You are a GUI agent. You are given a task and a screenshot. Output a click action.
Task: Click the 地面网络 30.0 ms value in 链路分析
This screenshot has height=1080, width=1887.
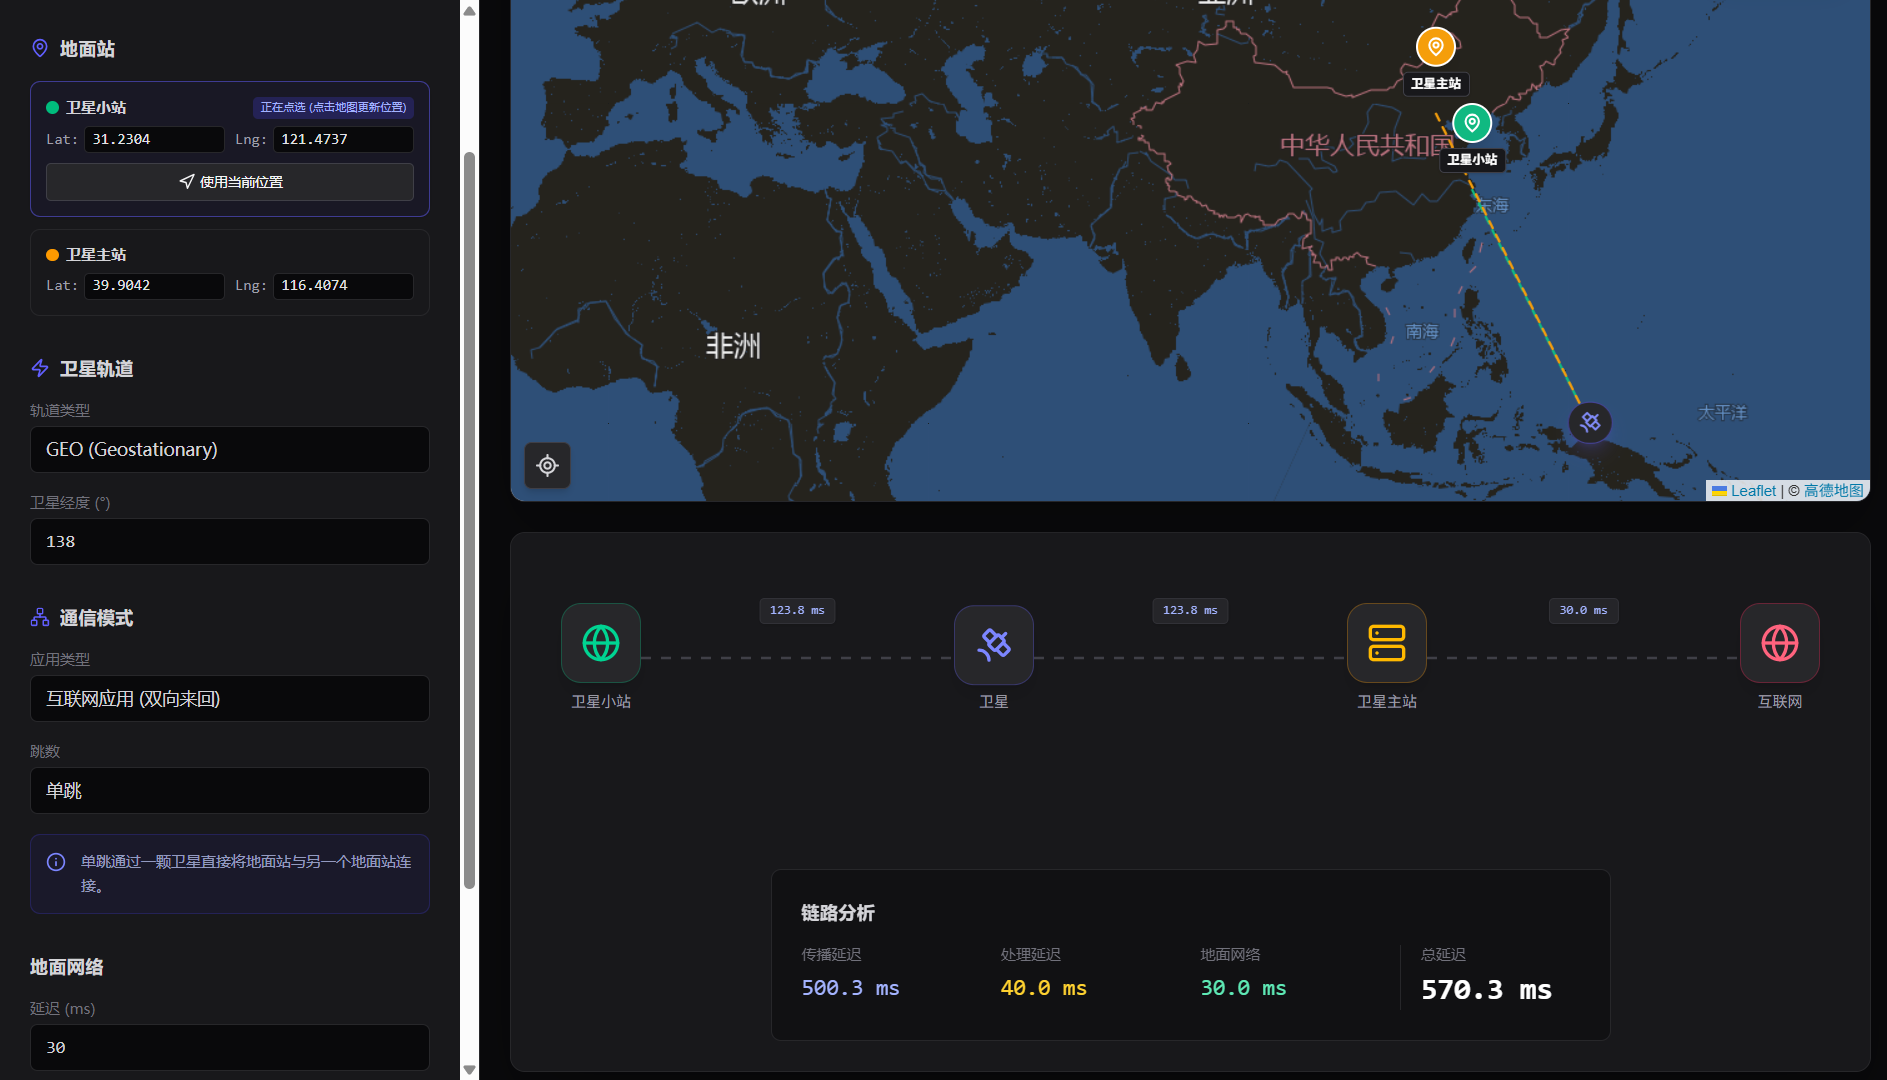tap(1243, 988)
